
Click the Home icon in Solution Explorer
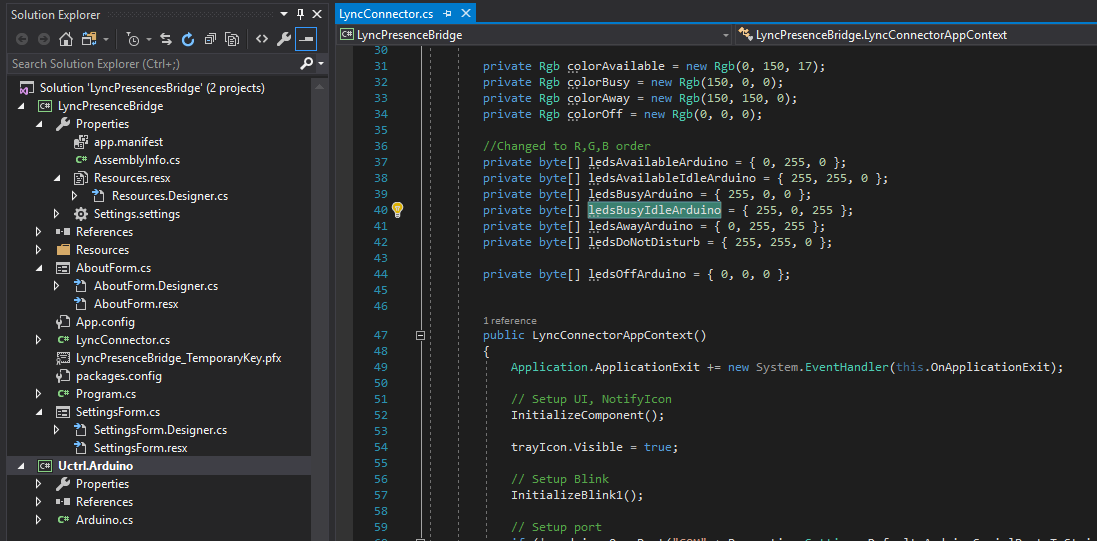[x=65, y=39]
